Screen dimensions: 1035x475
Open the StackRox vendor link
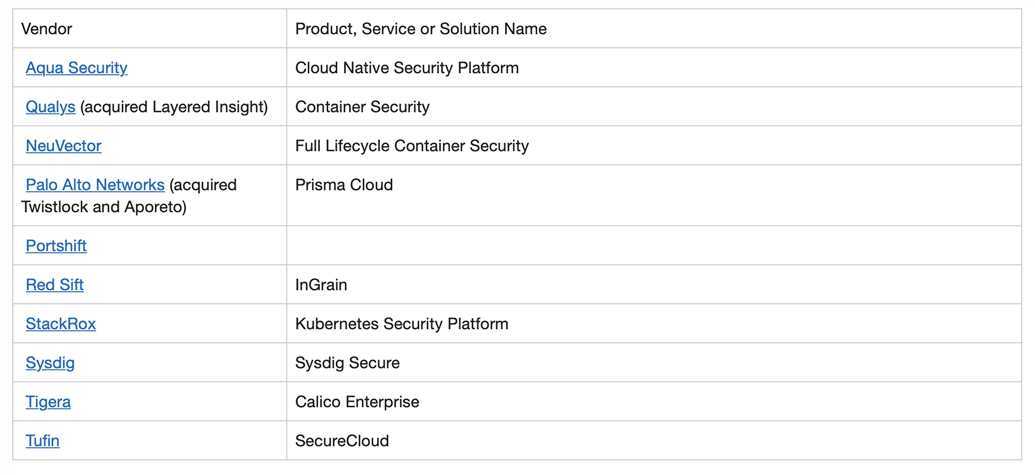tap(61, 323)
